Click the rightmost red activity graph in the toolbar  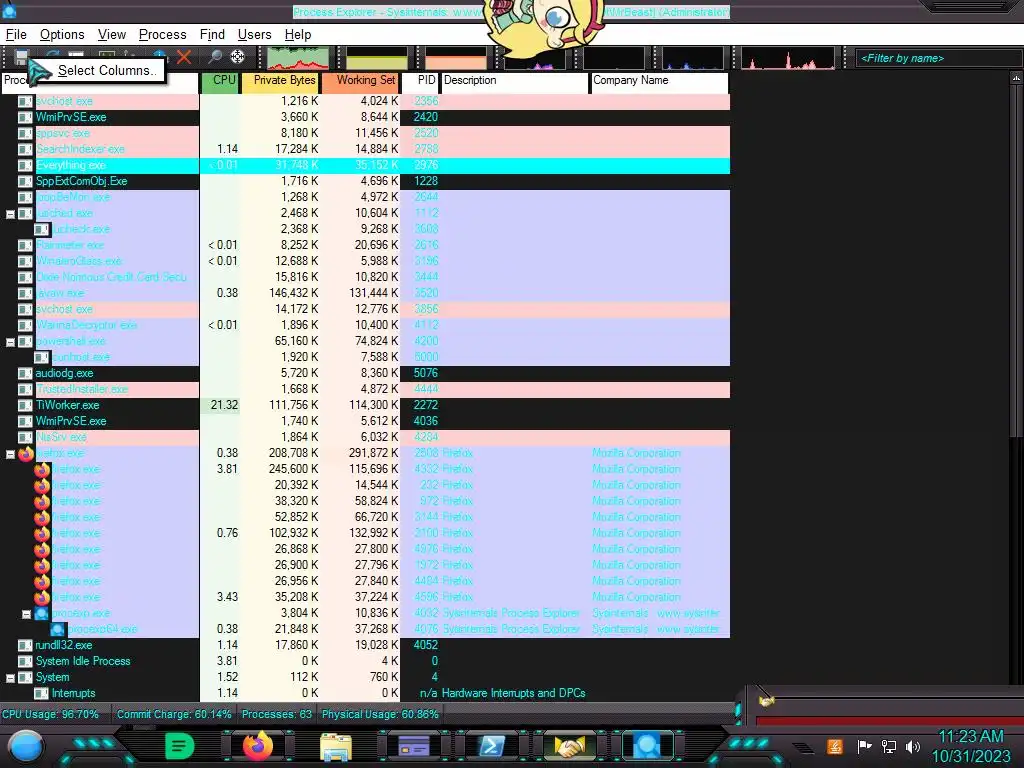coord(788,58)
